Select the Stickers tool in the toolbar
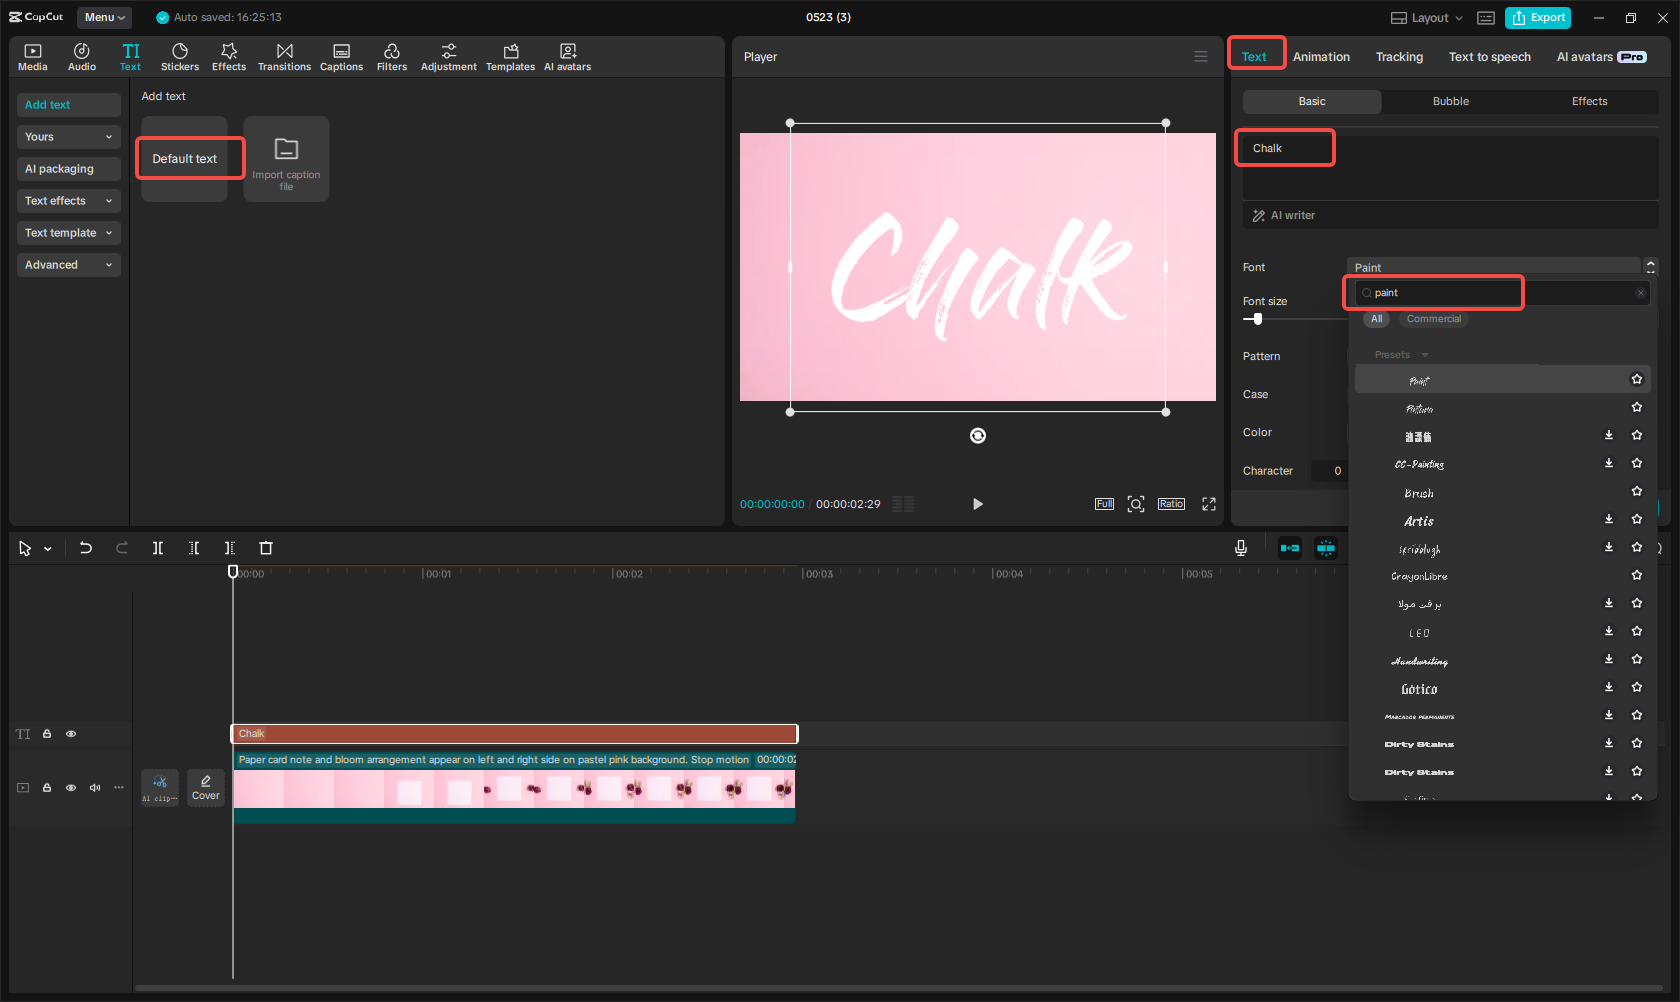This screenshot has height=1002, width=1680. pos(180,55)
